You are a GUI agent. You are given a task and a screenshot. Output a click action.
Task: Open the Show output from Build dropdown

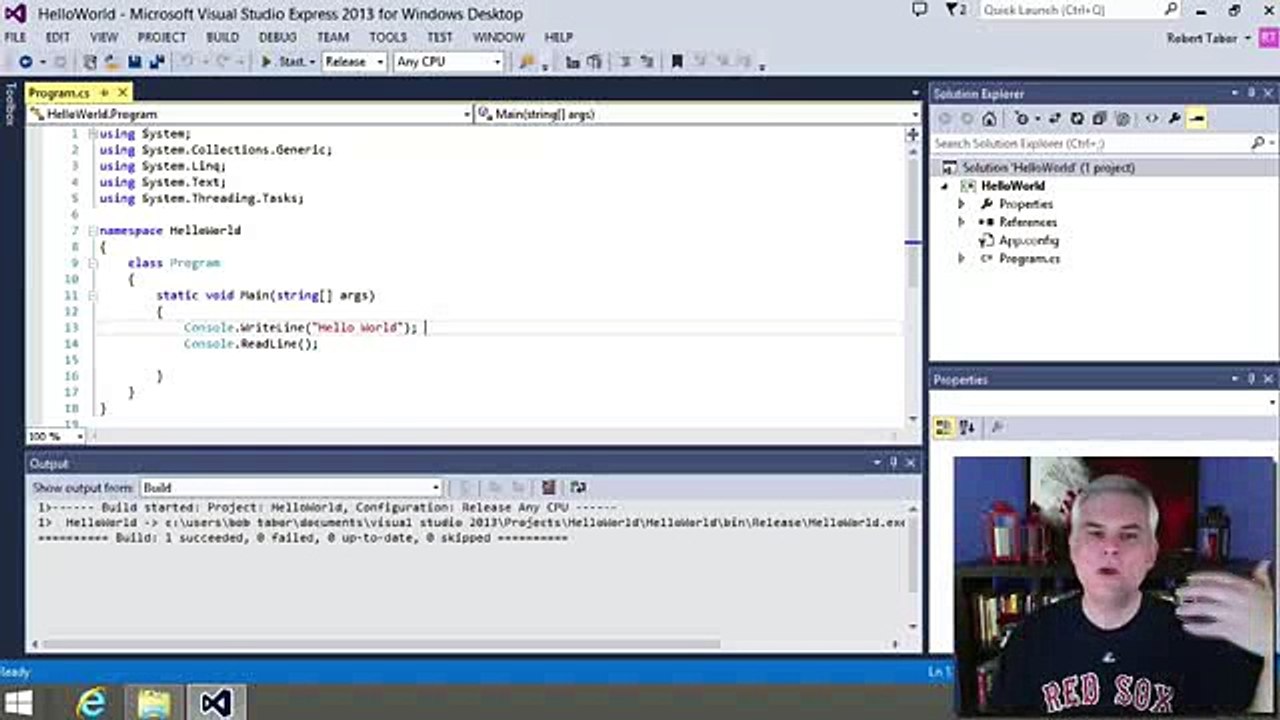(x=291, y=488)
